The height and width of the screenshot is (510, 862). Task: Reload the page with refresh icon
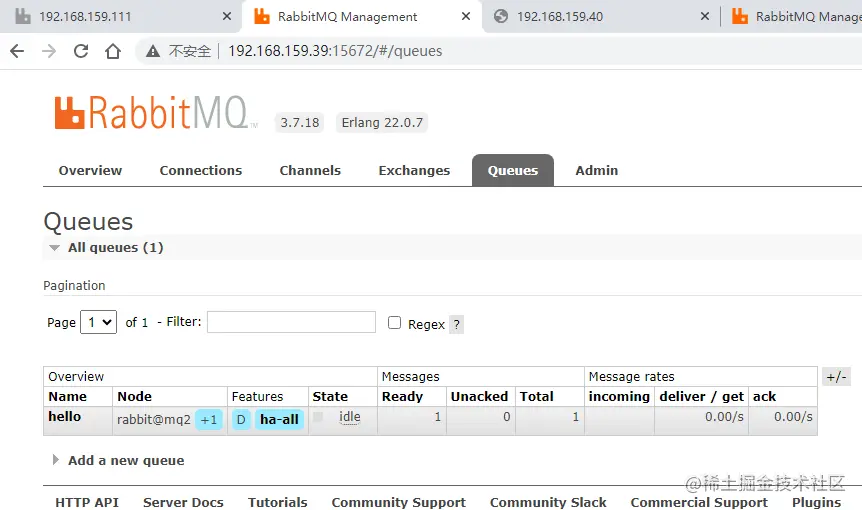[x=81, y=51]
